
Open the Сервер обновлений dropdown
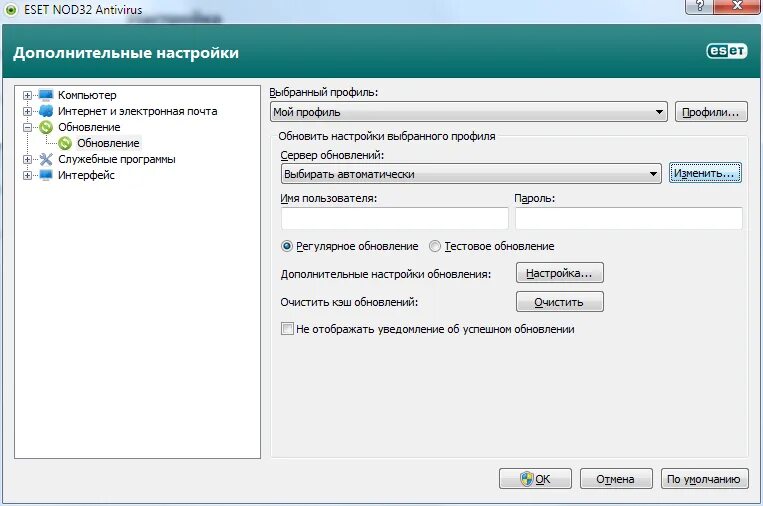(x=471, y=174)
